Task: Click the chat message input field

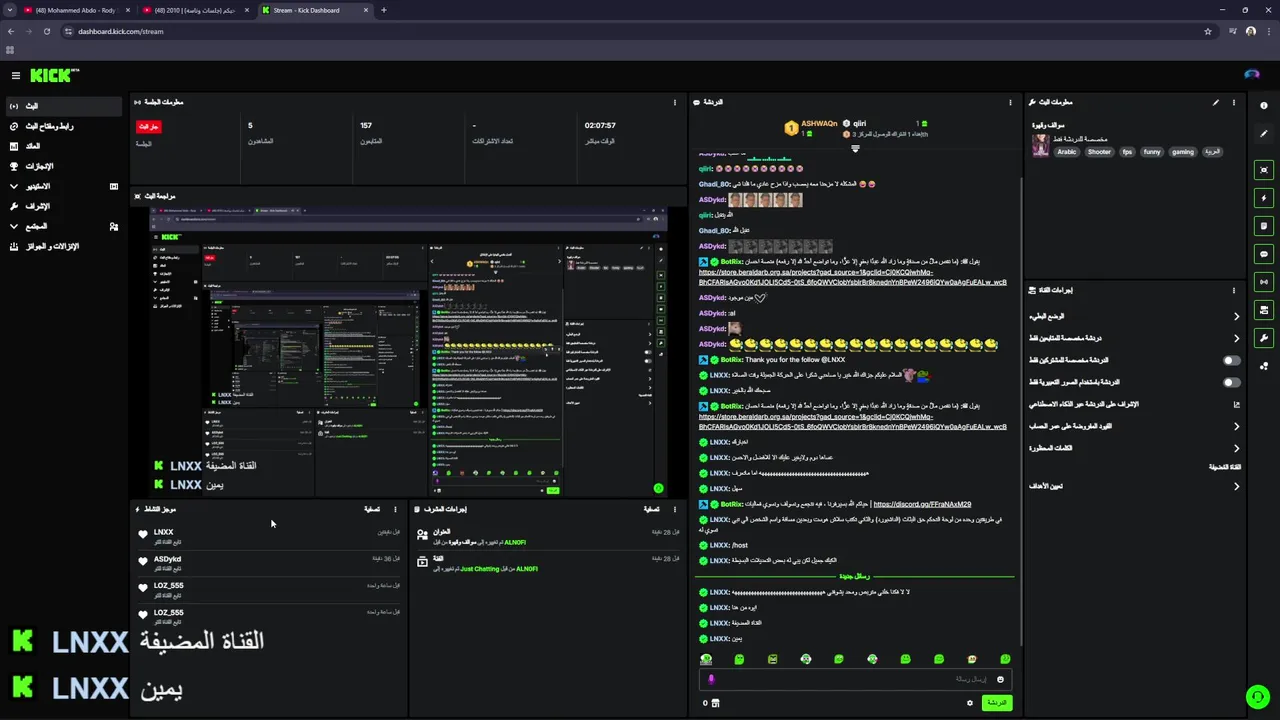Action: pos(855,679)
